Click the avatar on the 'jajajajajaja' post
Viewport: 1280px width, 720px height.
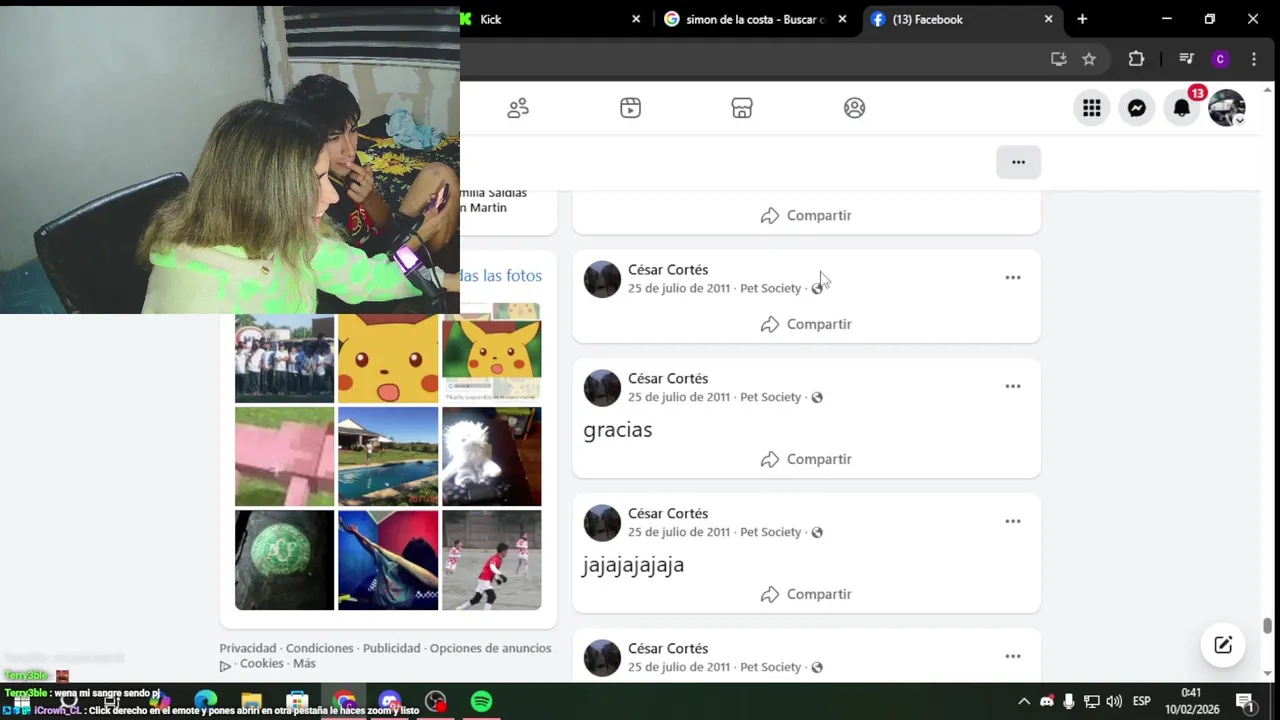(602, 523)
